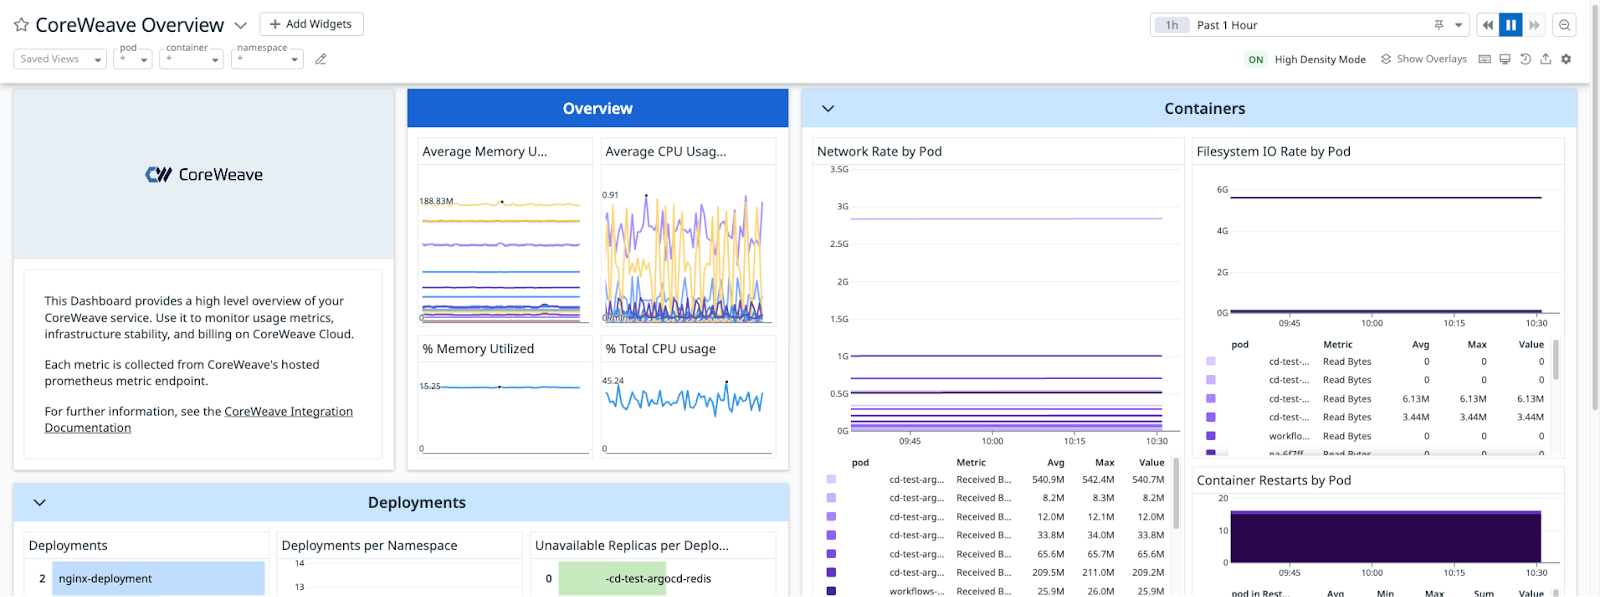Click the zoom out magnifier icon

[1565, 25]
